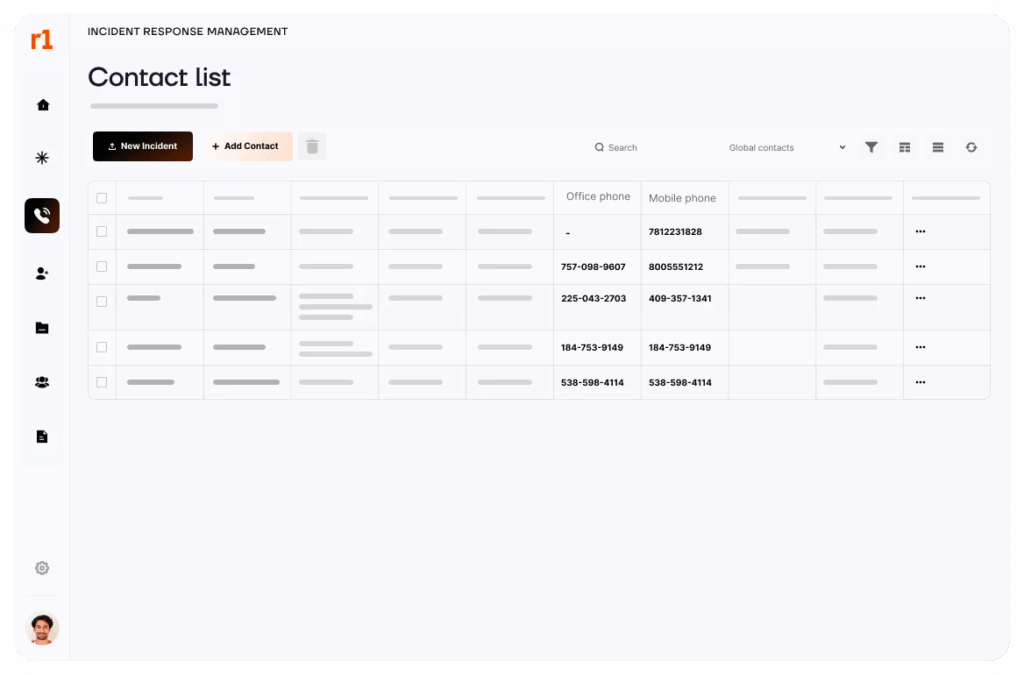
Task: Open the asterisk sidebar icon
Action: pyautogui.click(x=42, y=158)
